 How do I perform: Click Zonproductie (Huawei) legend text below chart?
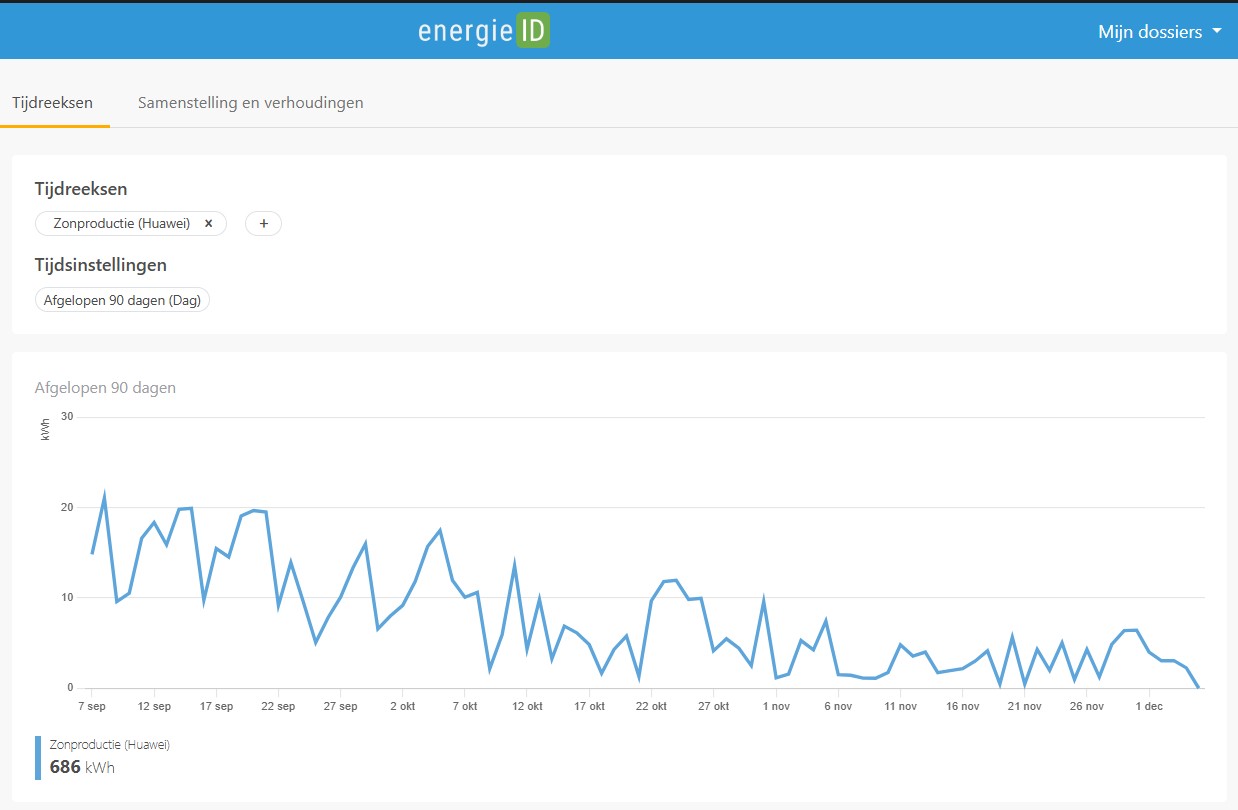point(109,745)
